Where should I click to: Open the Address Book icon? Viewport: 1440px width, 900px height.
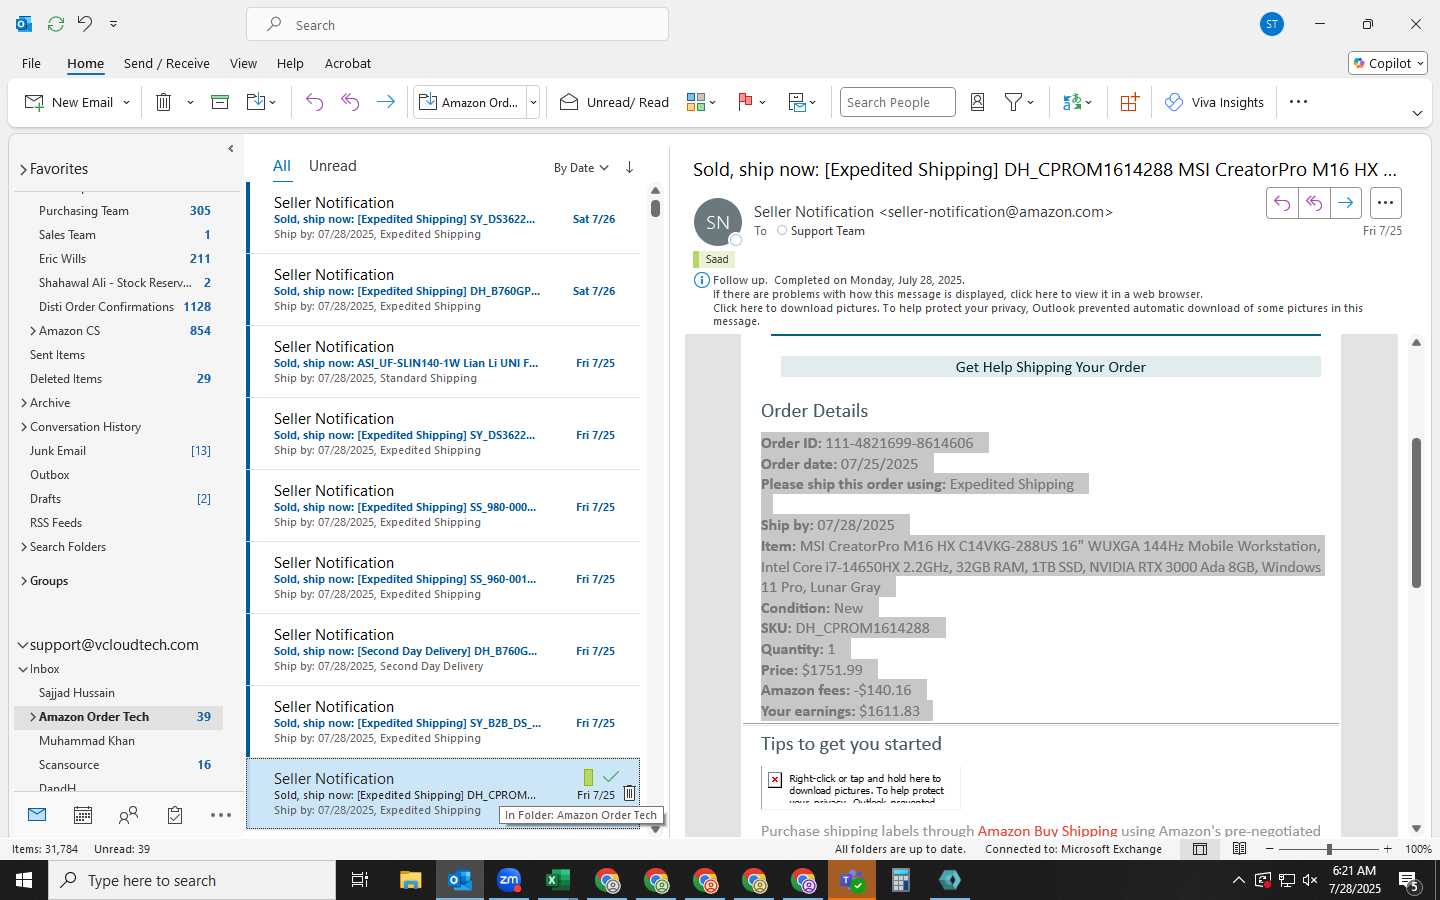978,102
